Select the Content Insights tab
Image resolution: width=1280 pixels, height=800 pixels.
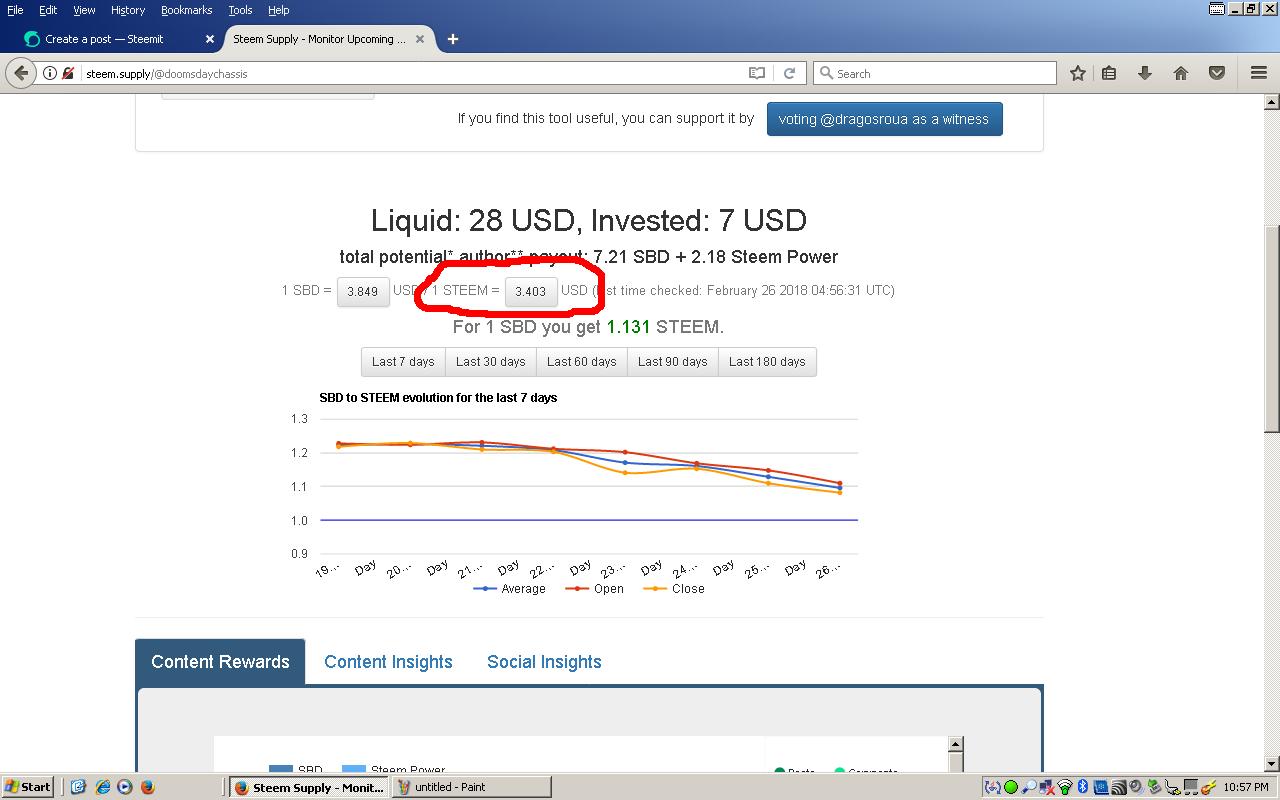click(388, 662)
